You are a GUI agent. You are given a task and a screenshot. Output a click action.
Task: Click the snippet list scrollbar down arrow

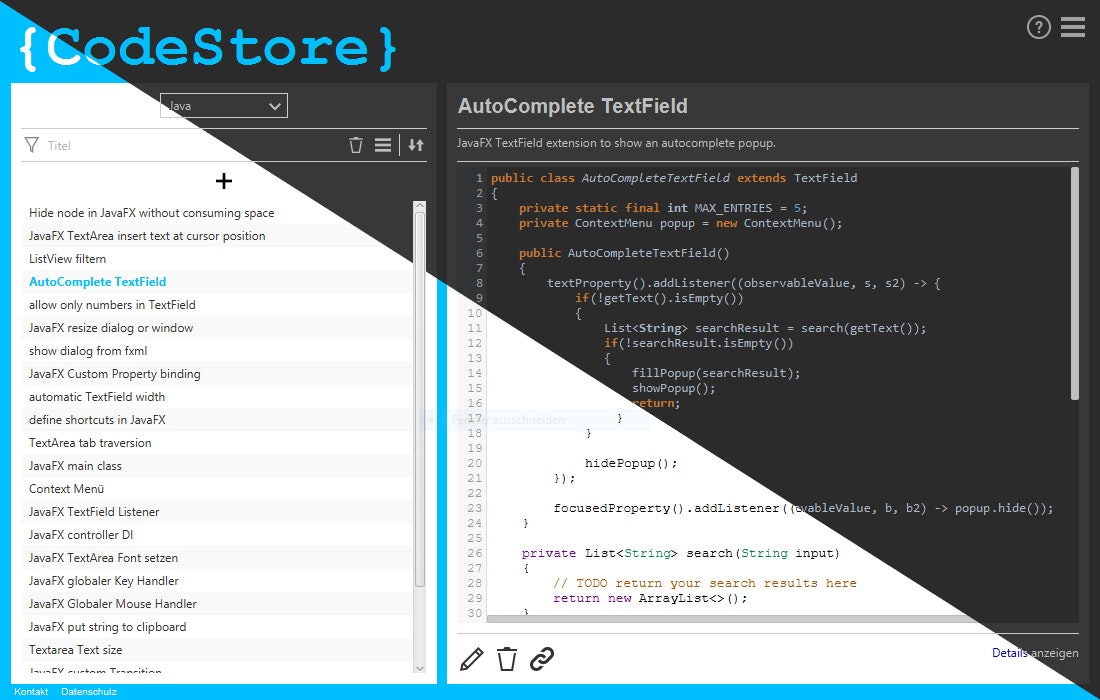pos(420,668)
